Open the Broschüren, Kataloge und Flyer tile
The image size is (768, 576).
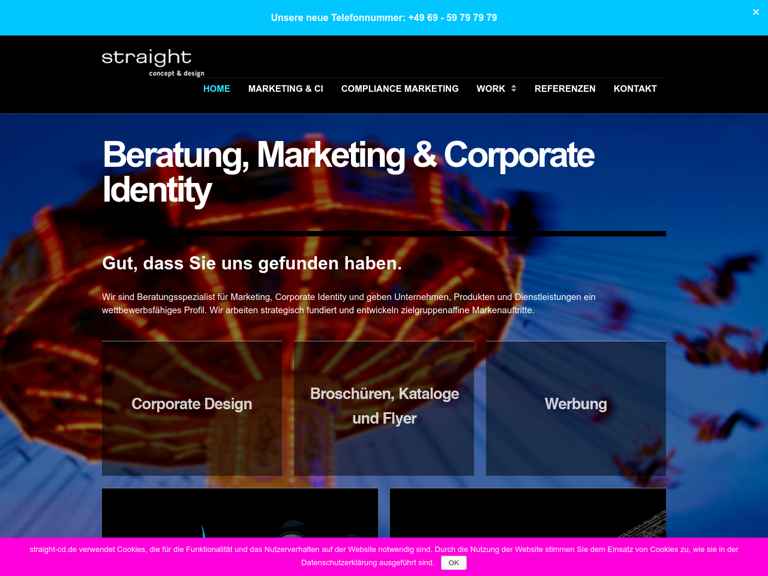(384, 408)
